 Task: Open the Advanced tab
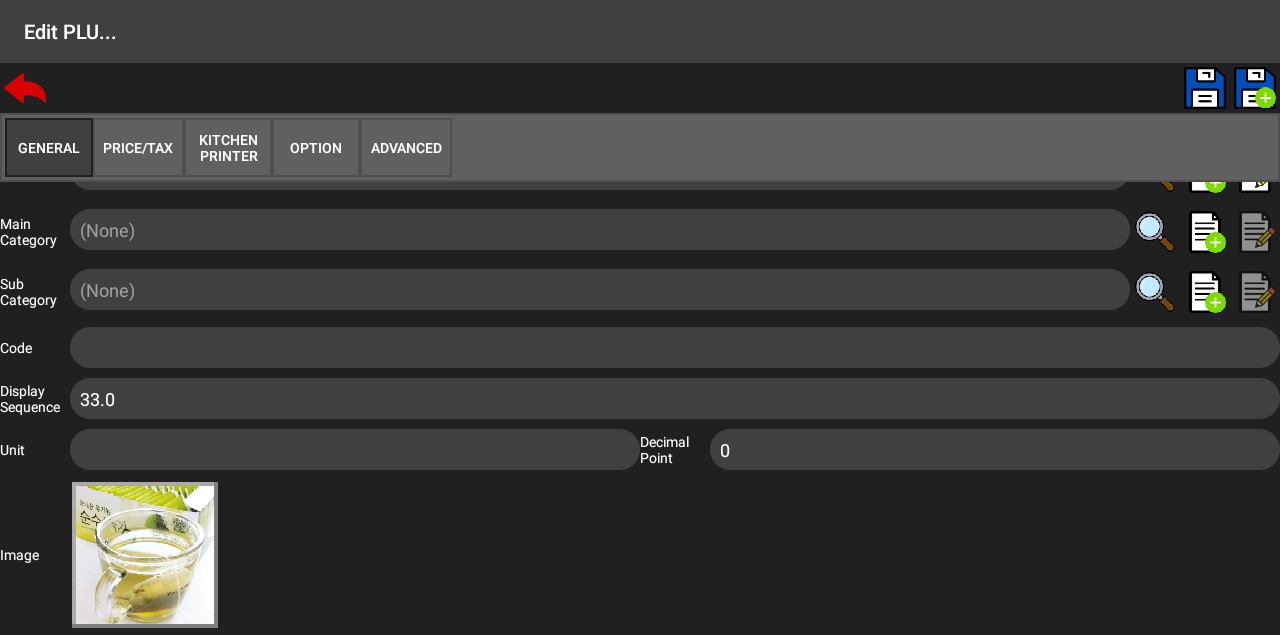406,148
